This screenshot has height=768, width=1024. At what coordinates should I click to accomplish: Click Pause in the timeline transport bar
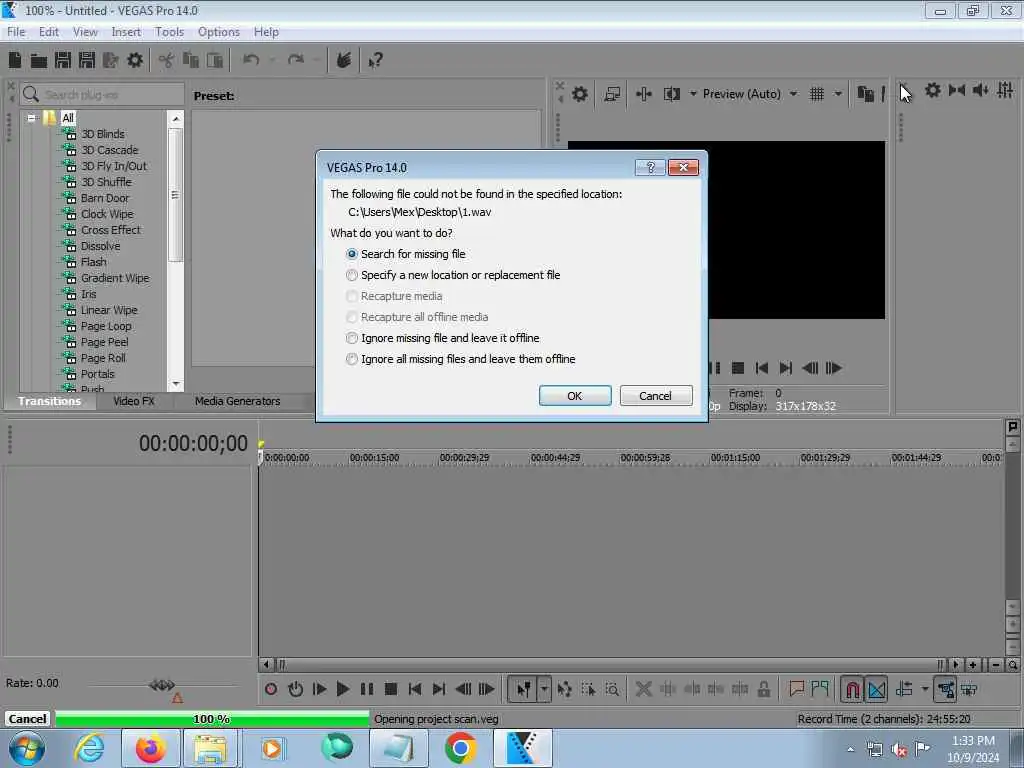(x=367, y=689)
